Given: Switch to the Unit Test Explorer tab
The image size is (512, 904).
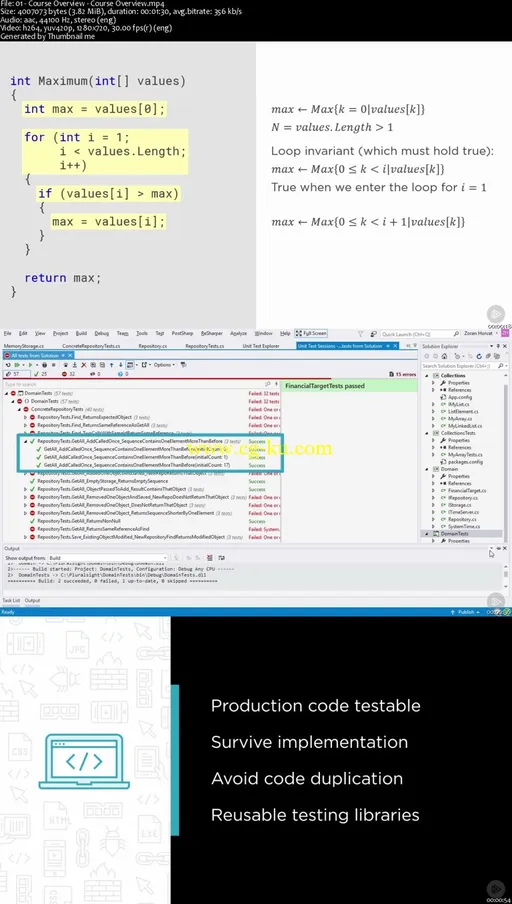Looking at the screenshot, I should click(x=261, y=346).
